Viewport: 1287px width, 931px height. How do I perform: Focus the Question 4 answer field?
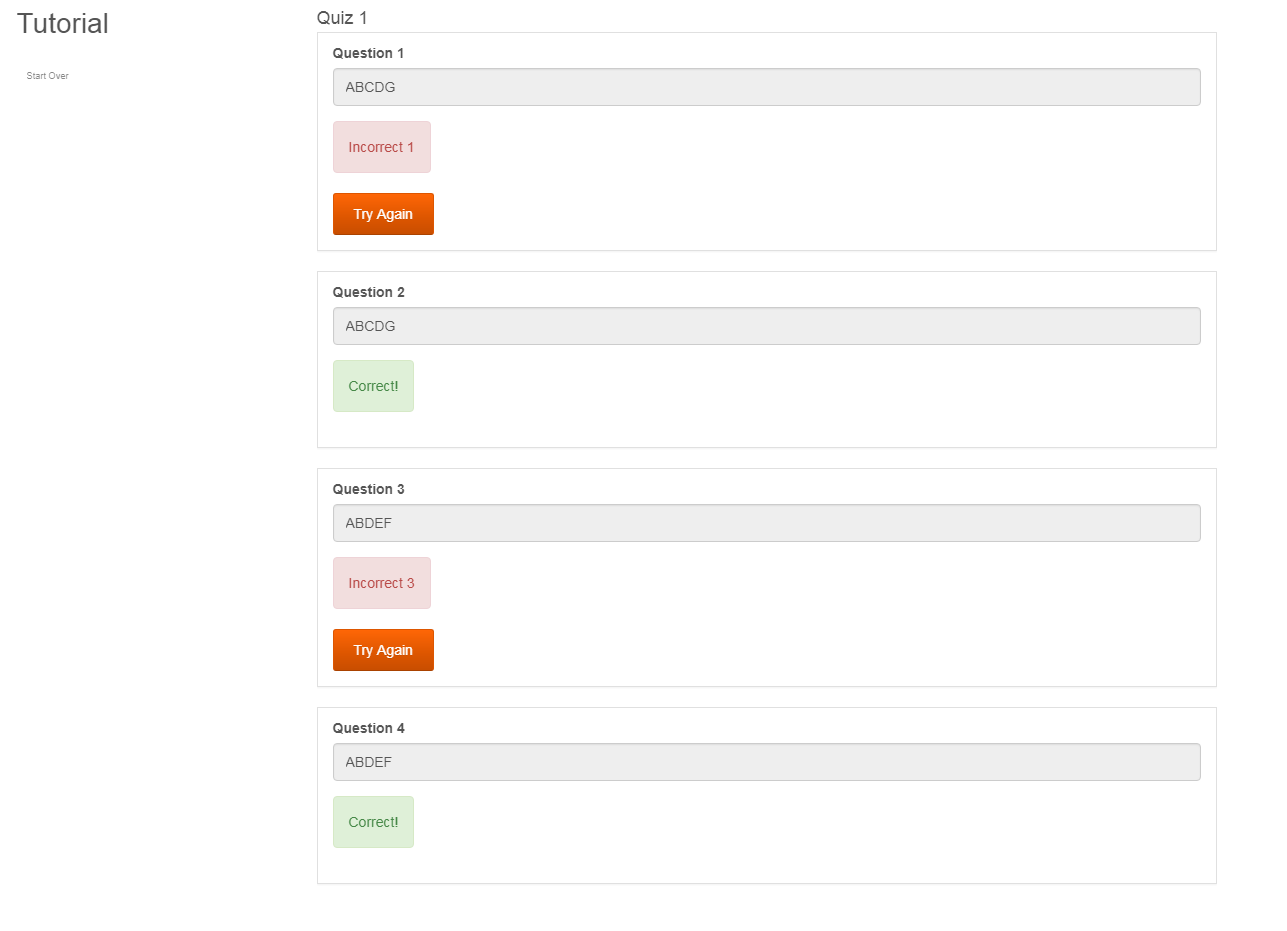coord(766,762)
